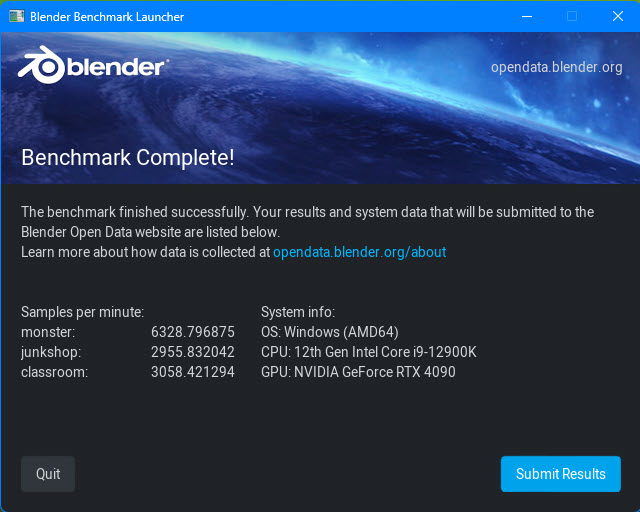Viewport: 640px width, 512px height.
Task: Select the classroom score 3058.421294
Action: pyautogui.click(x=193, y=372)
